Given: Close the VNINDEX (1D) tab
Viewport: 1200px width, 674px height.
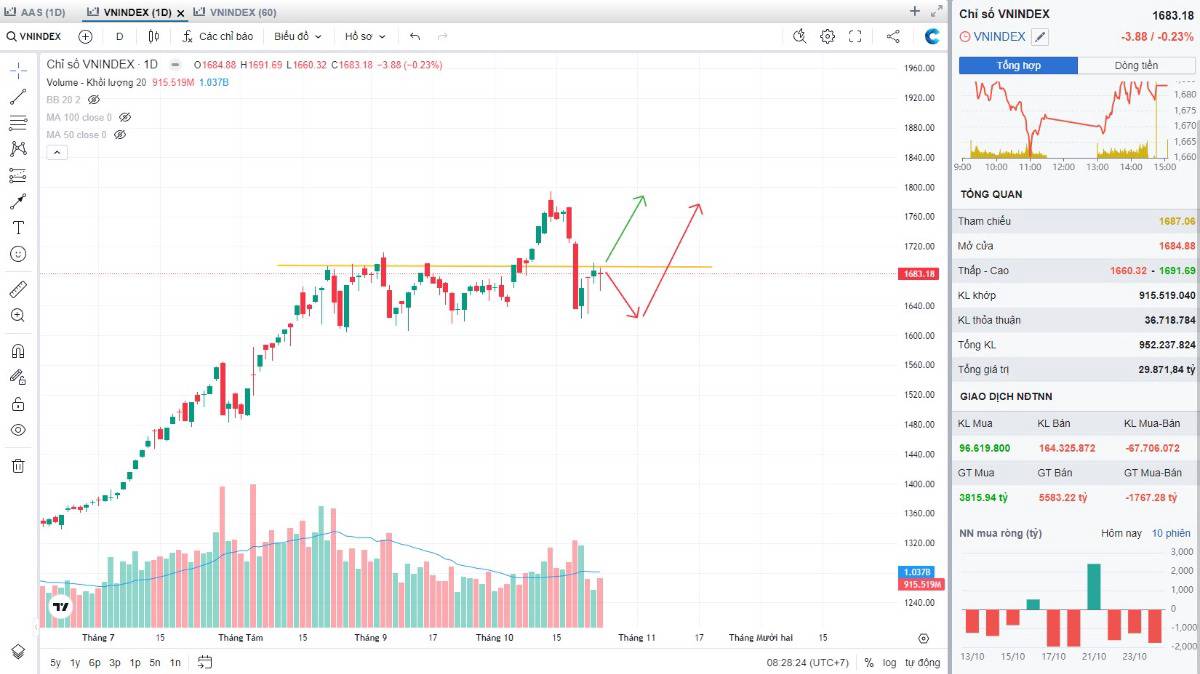Looking at the screenshot, I should (181, 13).
